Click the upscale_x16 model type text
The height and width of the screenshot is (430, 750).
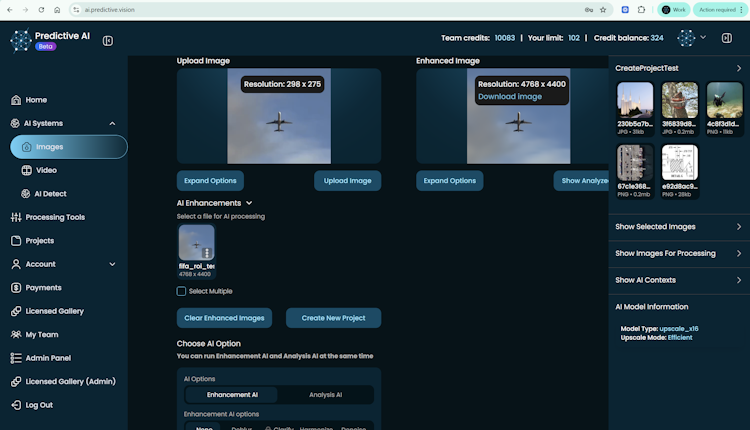pos(679,329)
